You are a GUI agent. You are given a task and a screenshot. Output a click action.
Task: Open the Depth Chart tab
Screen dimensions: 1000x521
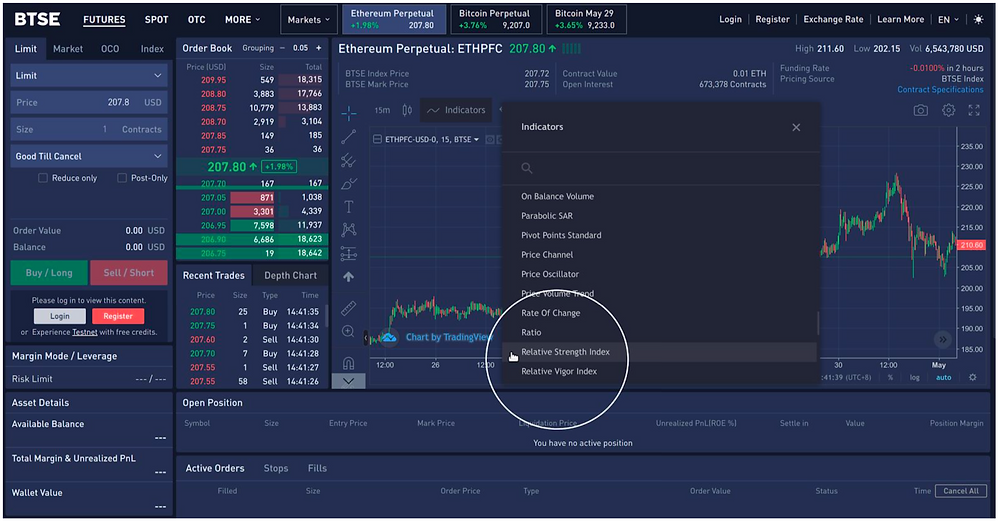(x=290, y=275)
